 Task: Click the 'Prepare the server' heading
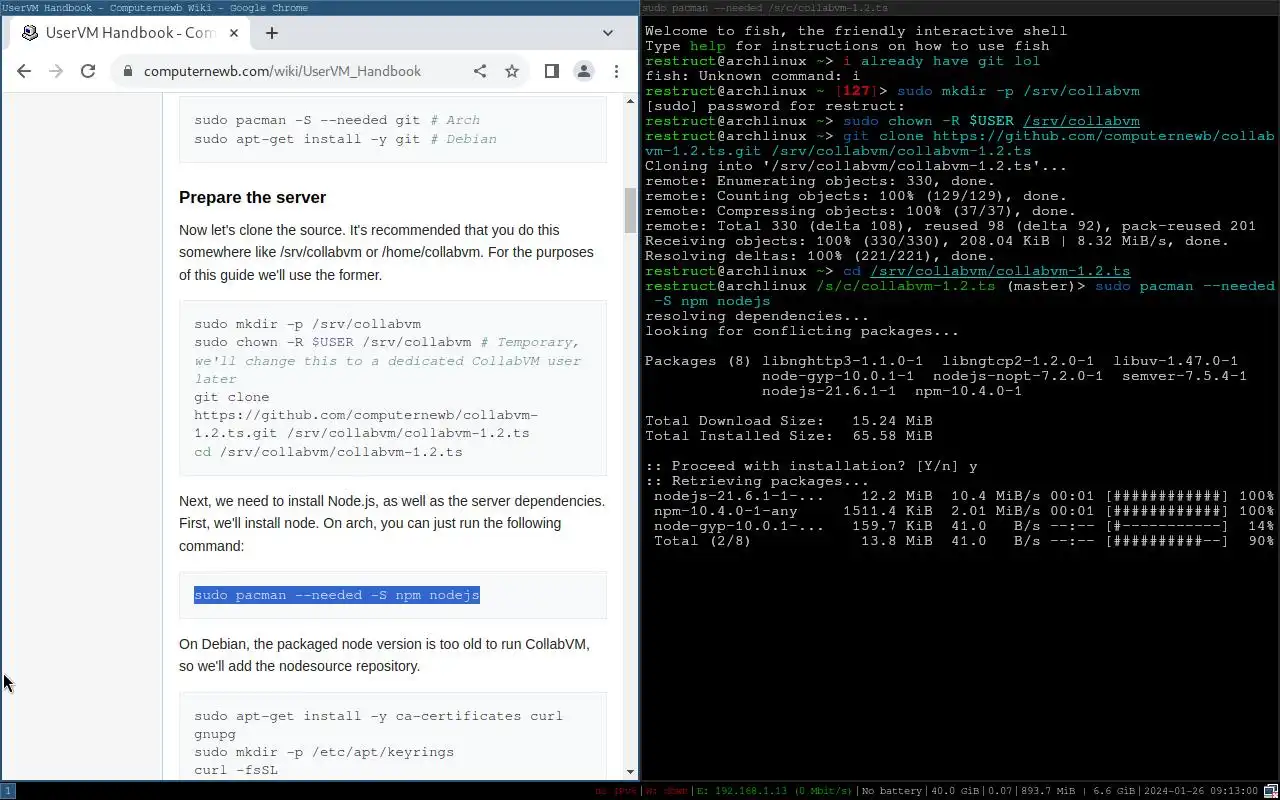click(x=252, y=197)
